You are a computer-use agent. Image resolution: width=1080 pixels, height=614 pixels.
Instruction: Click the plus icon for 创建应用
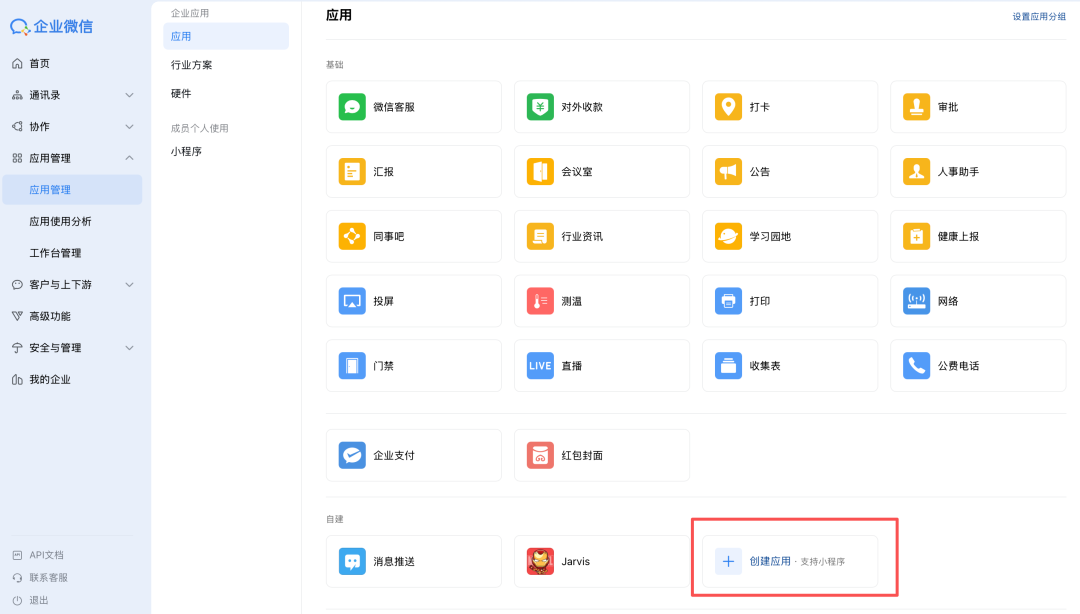pos(728,562)
